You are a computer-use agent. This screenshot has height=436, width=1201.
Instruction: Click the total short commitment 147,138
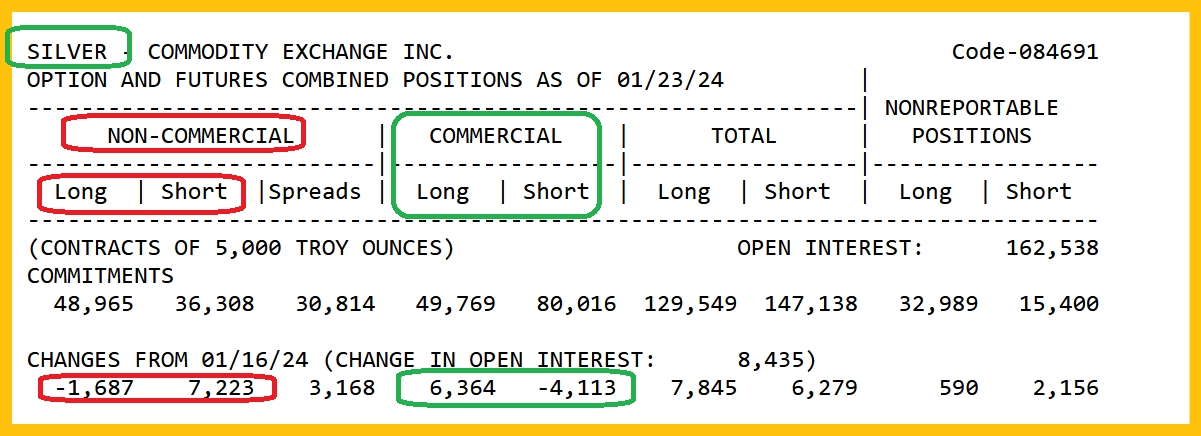811,303
